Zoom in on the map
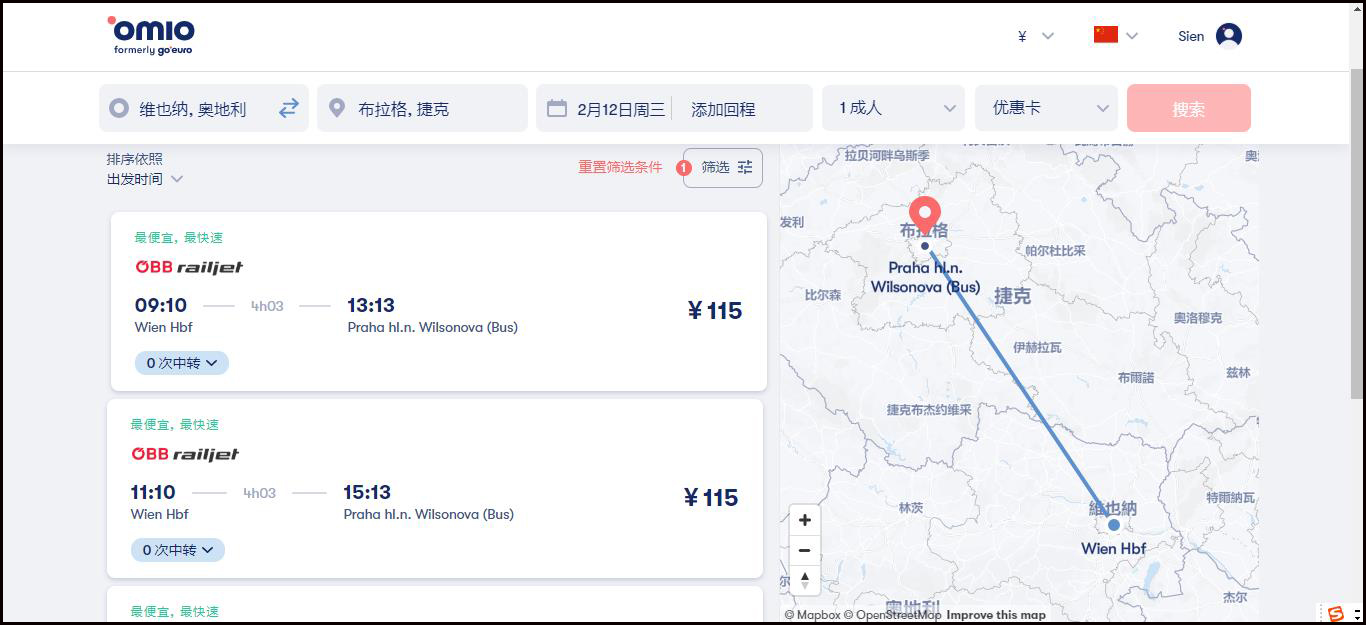This screenshot has width=1366, height=625. [x=805, y=520]
